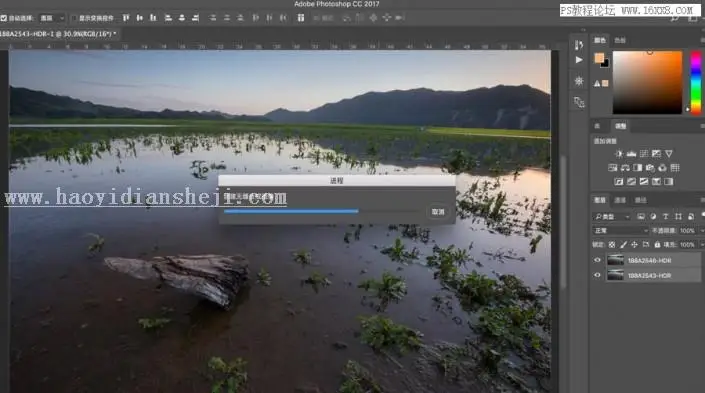Toggle filter for adjustment layers
The height and width of the screenshot is (393, 705).
[653, 217]
